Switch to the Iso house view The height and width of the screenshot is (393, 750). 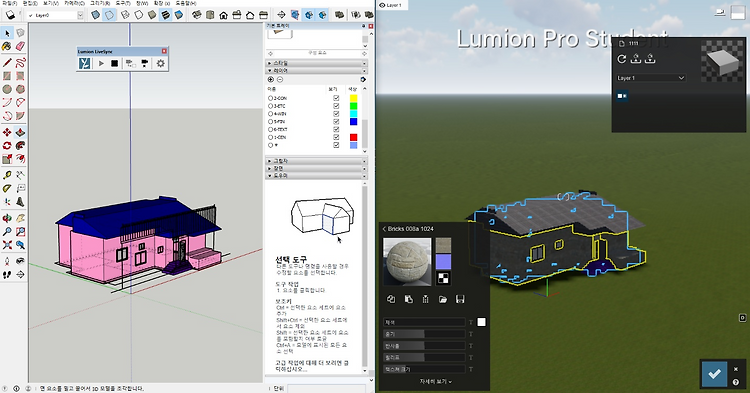pos(197,15)
